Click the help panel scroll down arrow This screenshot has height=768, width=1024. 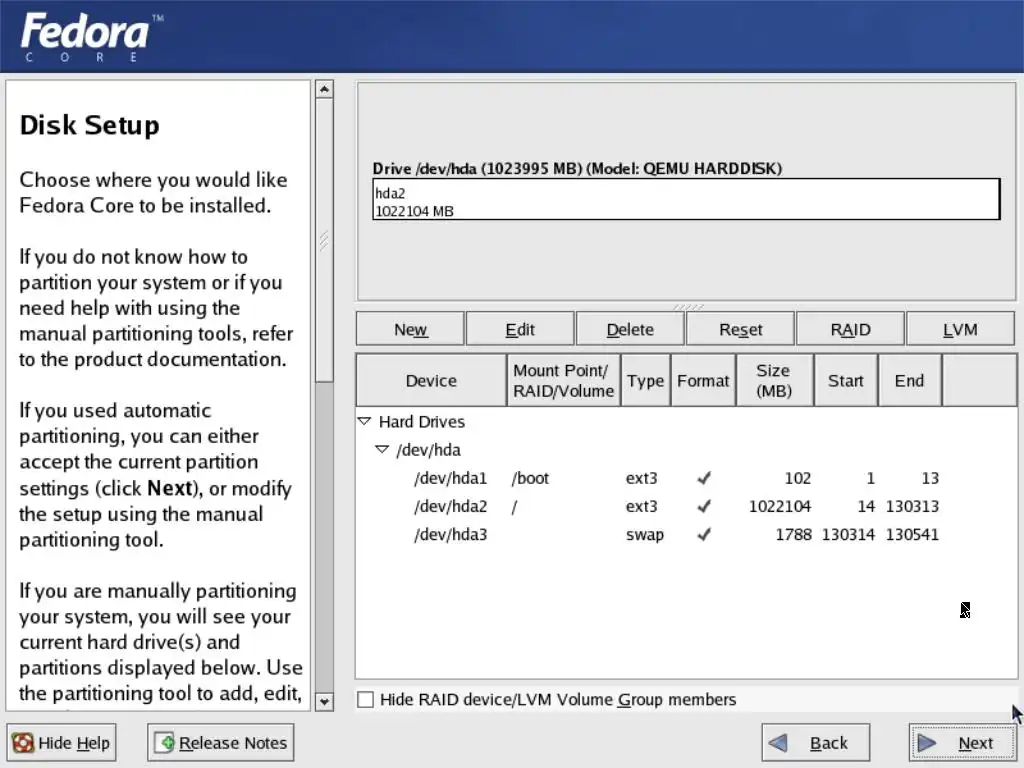pos(324,702)
